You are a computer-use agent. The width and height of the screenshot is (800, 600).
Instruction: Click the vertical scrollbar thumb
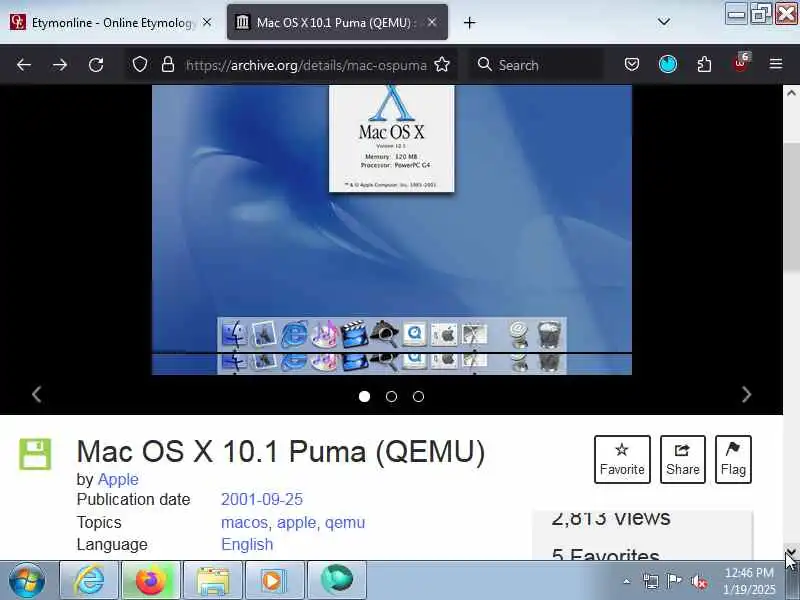791,208
